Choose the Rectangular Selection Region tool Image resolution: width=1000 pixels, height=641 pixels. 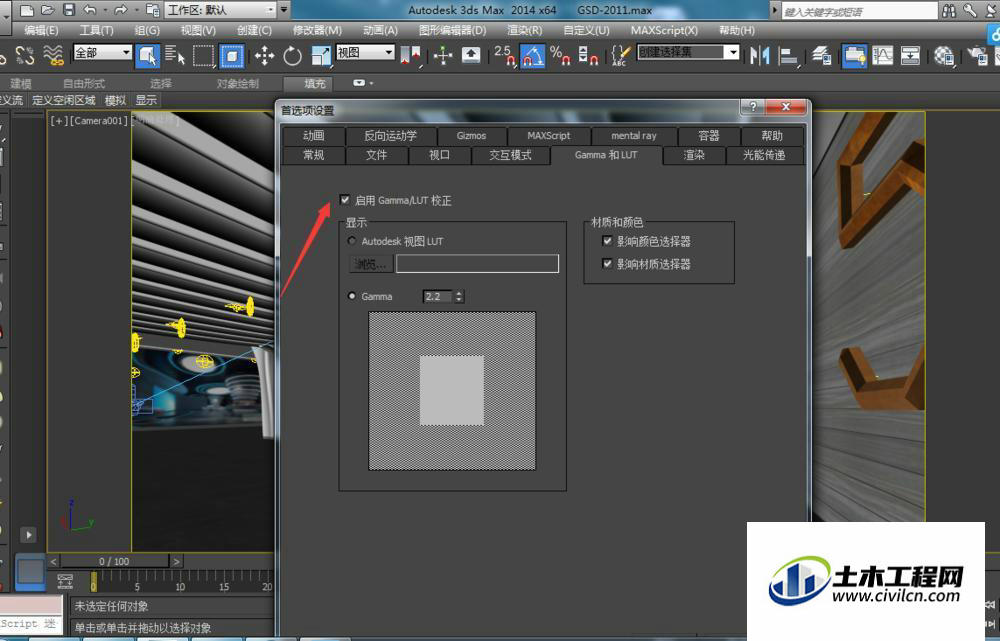point(203,56)
